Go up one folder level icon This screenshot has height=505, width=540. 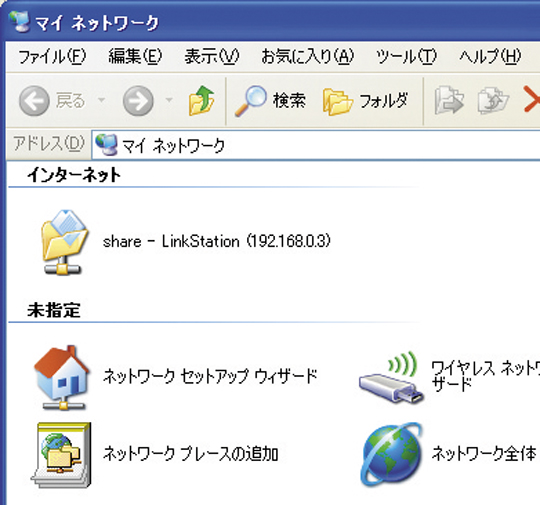[x=201, y=101]
